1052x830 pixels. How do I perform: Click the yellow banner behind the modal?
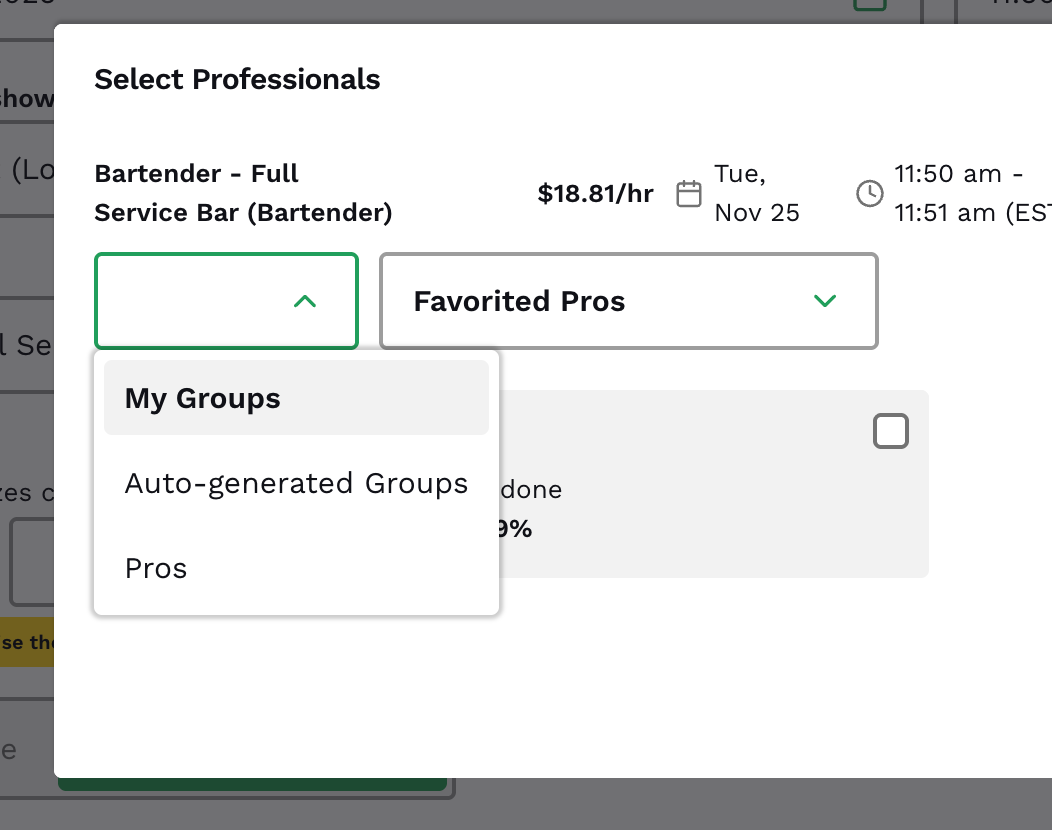pyautogui.click(x=27, y=642)
